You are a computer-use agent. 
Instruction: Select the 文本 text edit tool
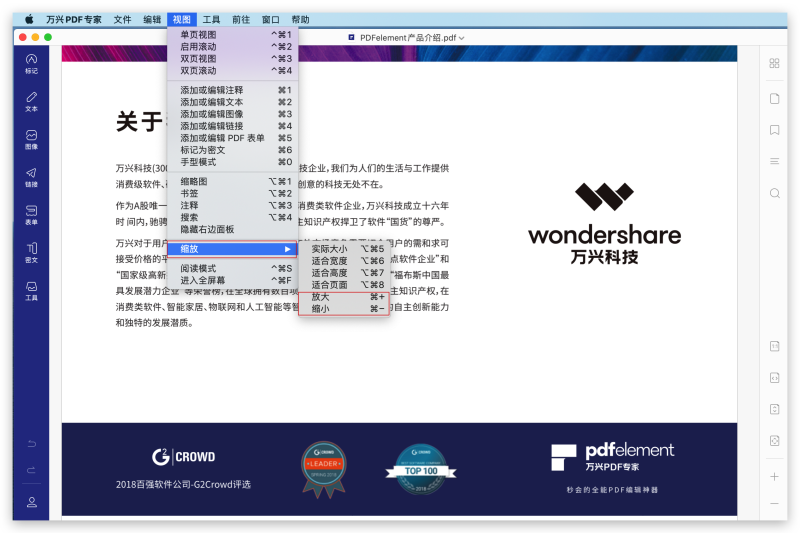[x=31, y=101]
